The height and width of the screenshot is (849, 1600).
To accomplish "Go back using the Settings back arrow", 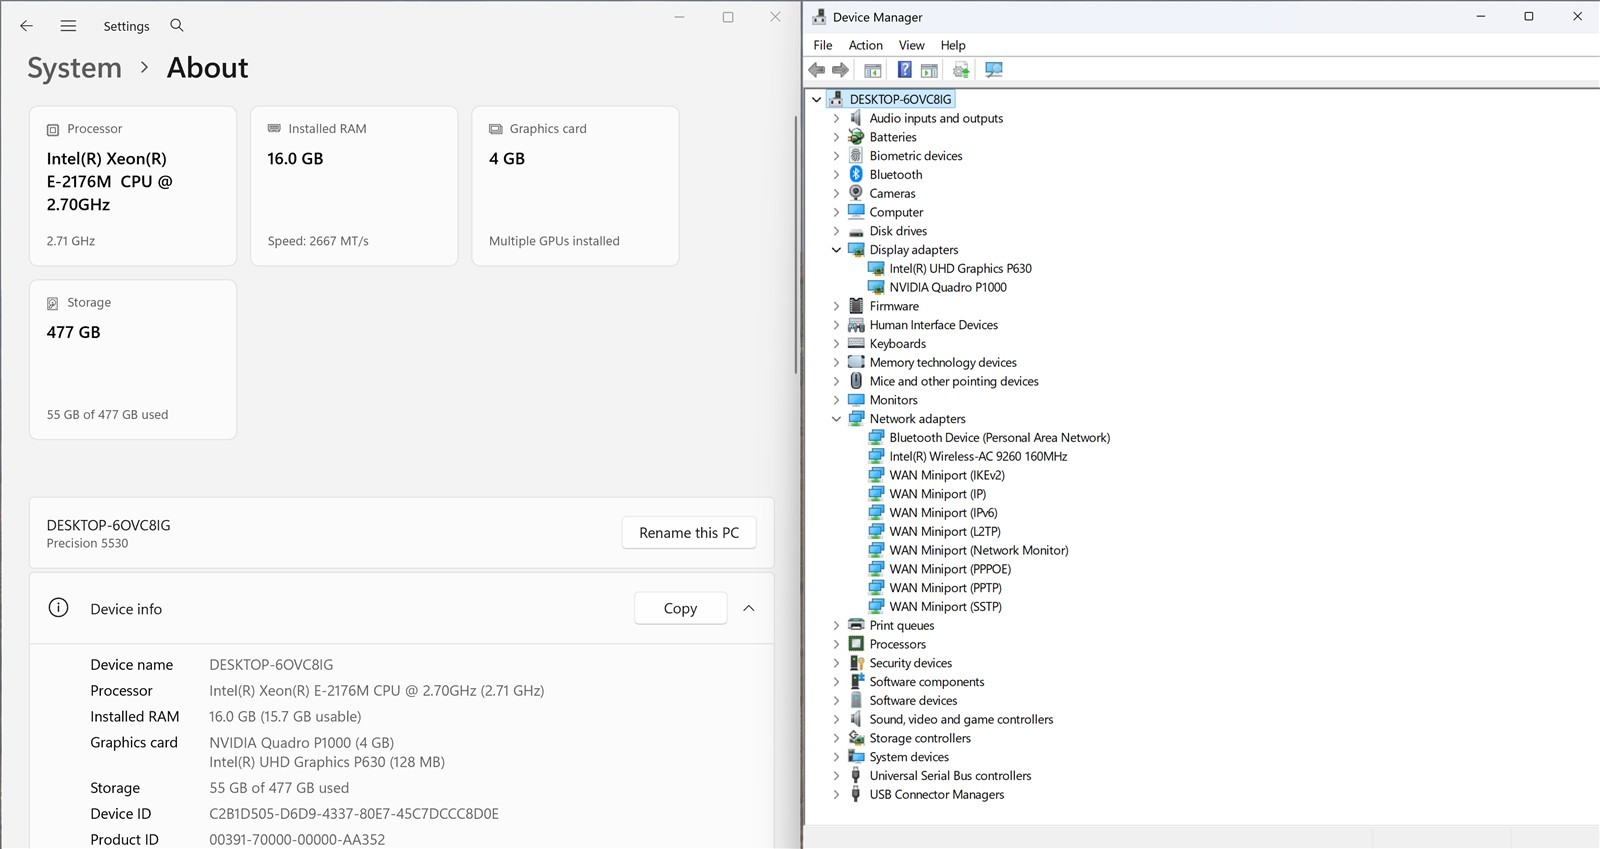I will click(27, 26).
